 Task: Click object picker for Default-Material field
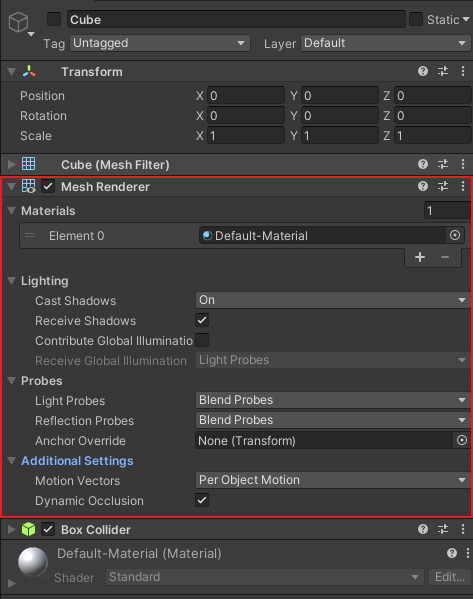click(x=455, y=235)
